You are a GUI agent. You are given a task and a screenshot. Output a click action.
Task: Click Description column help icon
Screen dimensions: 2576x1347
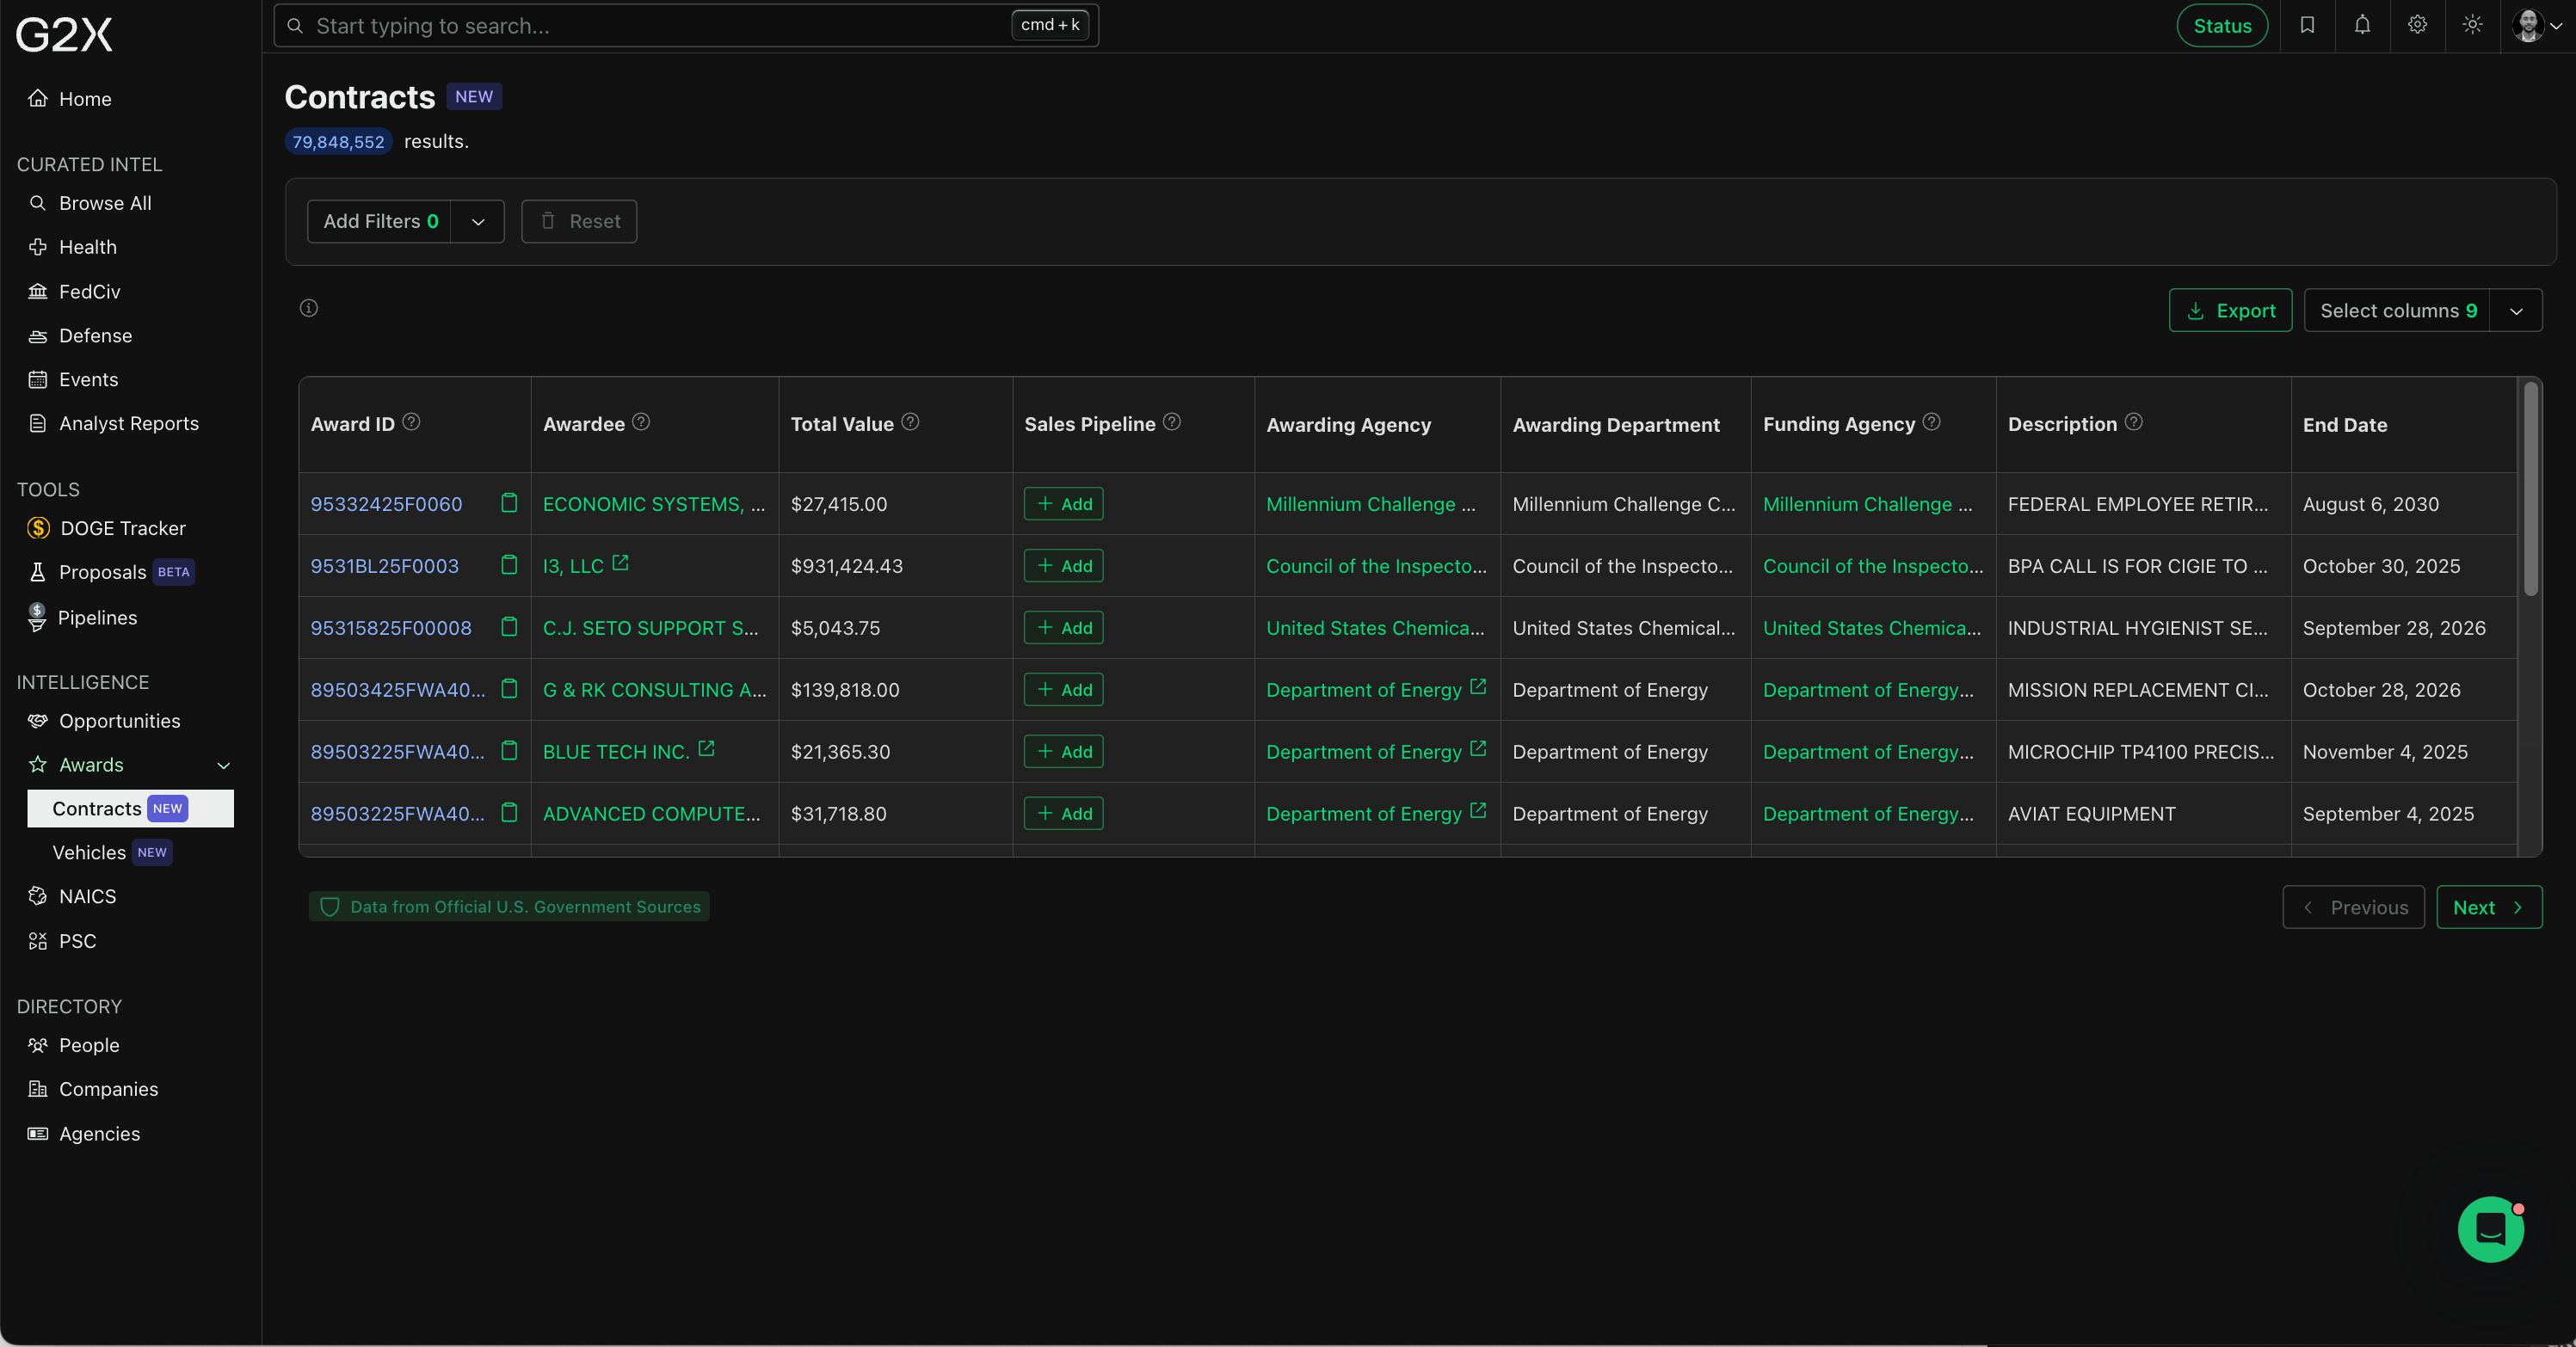click(x=2134, y=422)
